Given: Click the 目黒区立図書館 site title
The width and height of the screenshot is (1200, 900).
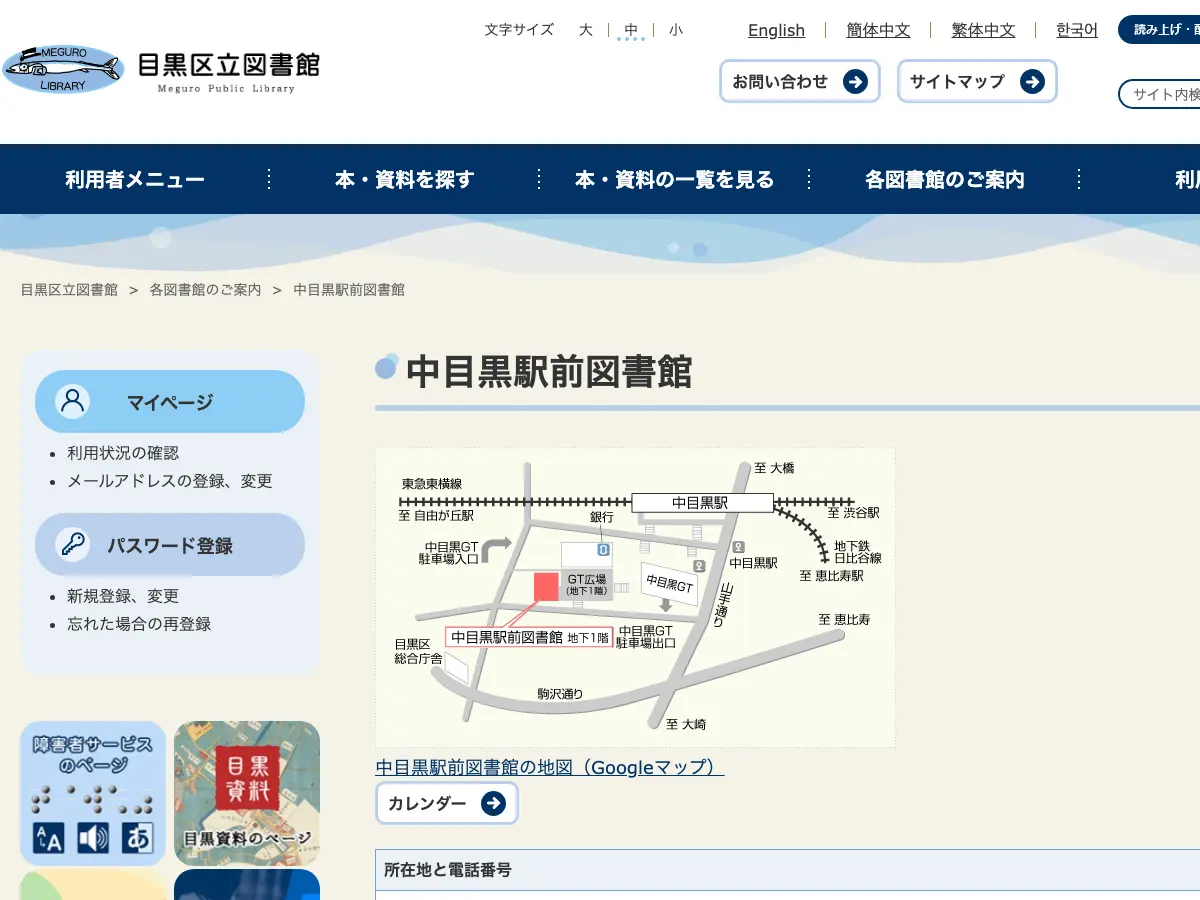Looking at the screenshot, I should tap(229, 66).
